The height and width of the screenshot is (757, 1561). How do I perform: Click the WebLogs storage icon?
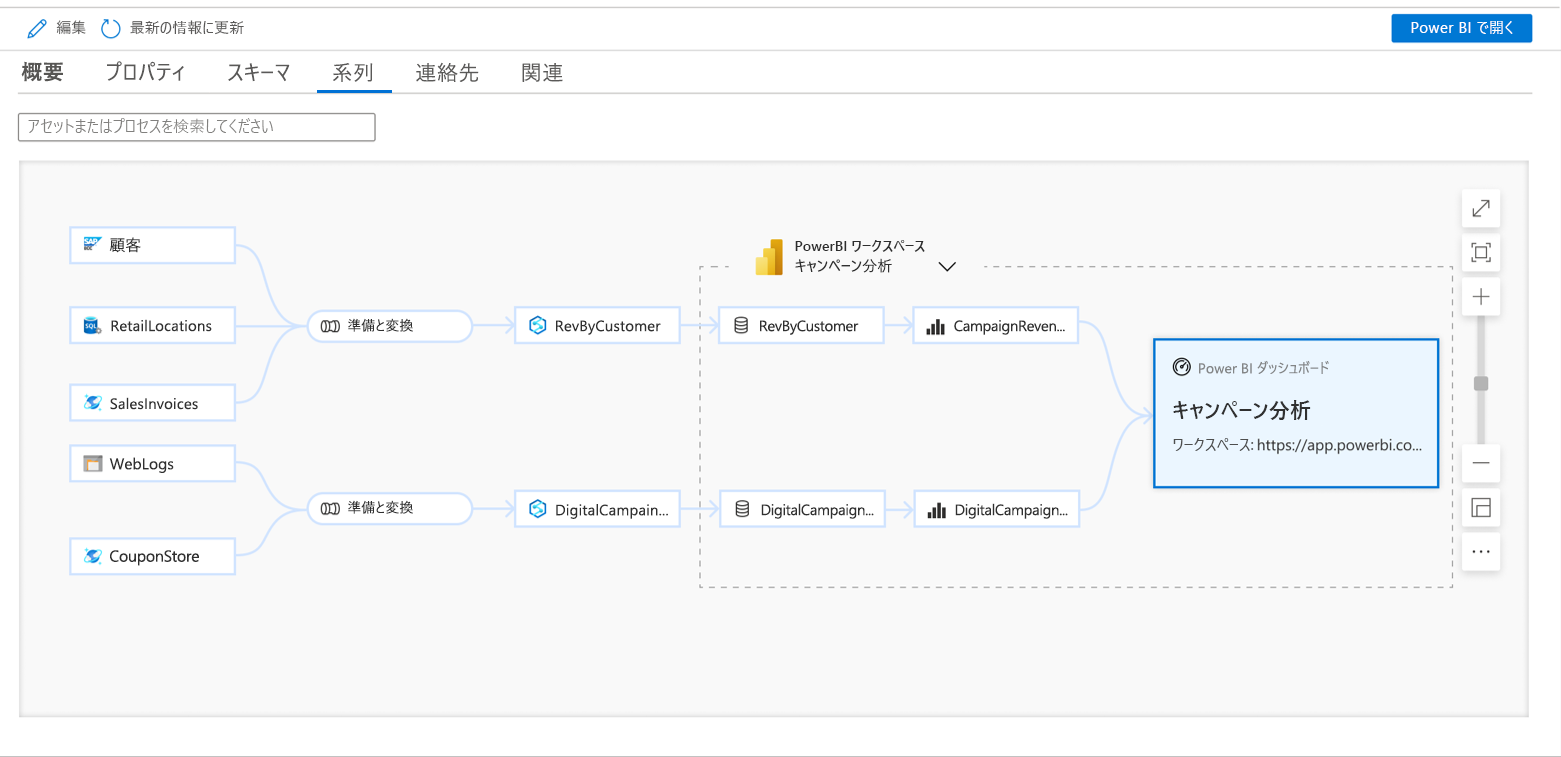93,464
